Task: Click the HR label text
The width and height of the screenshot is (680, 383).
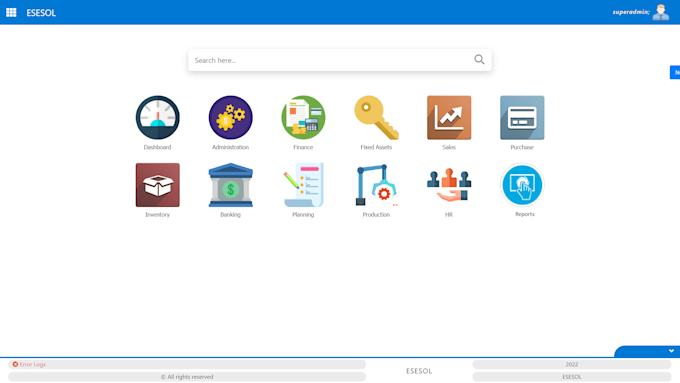Action: [x=449, y=214]
